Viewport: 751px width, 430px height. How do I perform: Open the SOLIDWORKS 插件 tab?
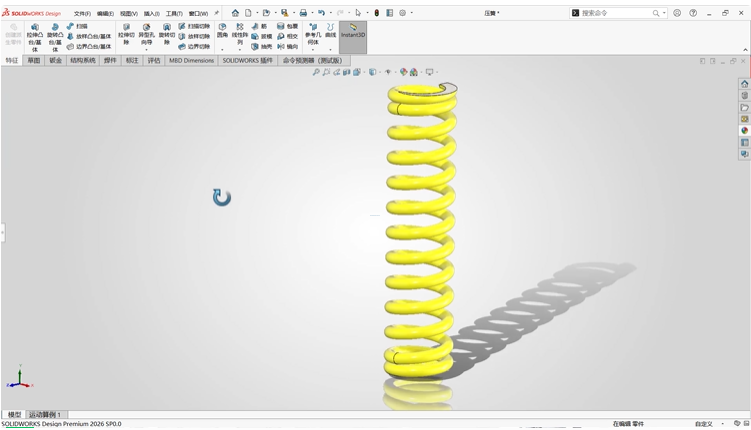click(x=247, y=60)
